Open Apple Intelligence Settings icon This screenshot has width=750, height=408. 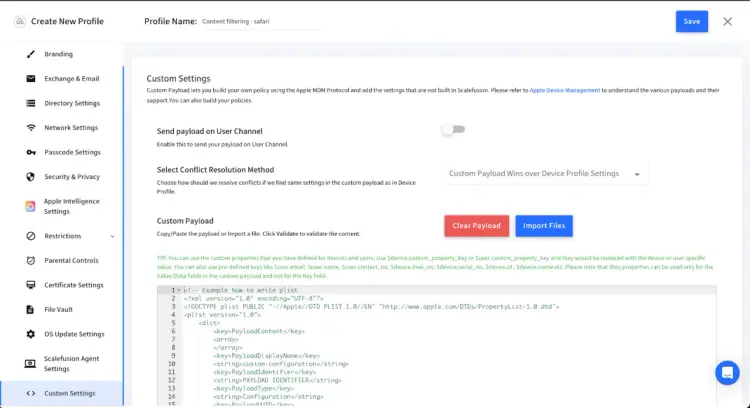point(31,206)
